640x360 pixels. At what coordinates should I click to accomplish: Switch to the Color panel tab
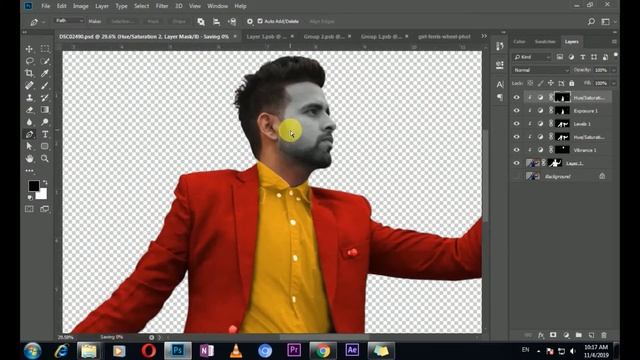[x=519, y=42]
